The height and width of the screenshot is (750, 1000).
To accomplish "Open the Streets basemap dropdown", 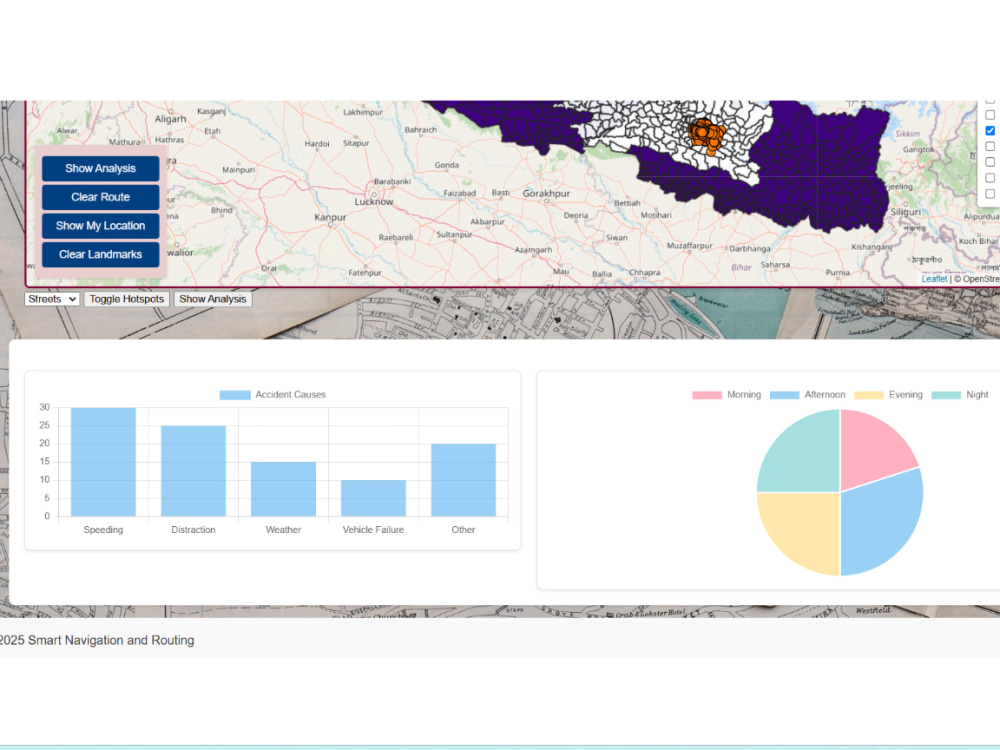I will click(x=52, y=299).
